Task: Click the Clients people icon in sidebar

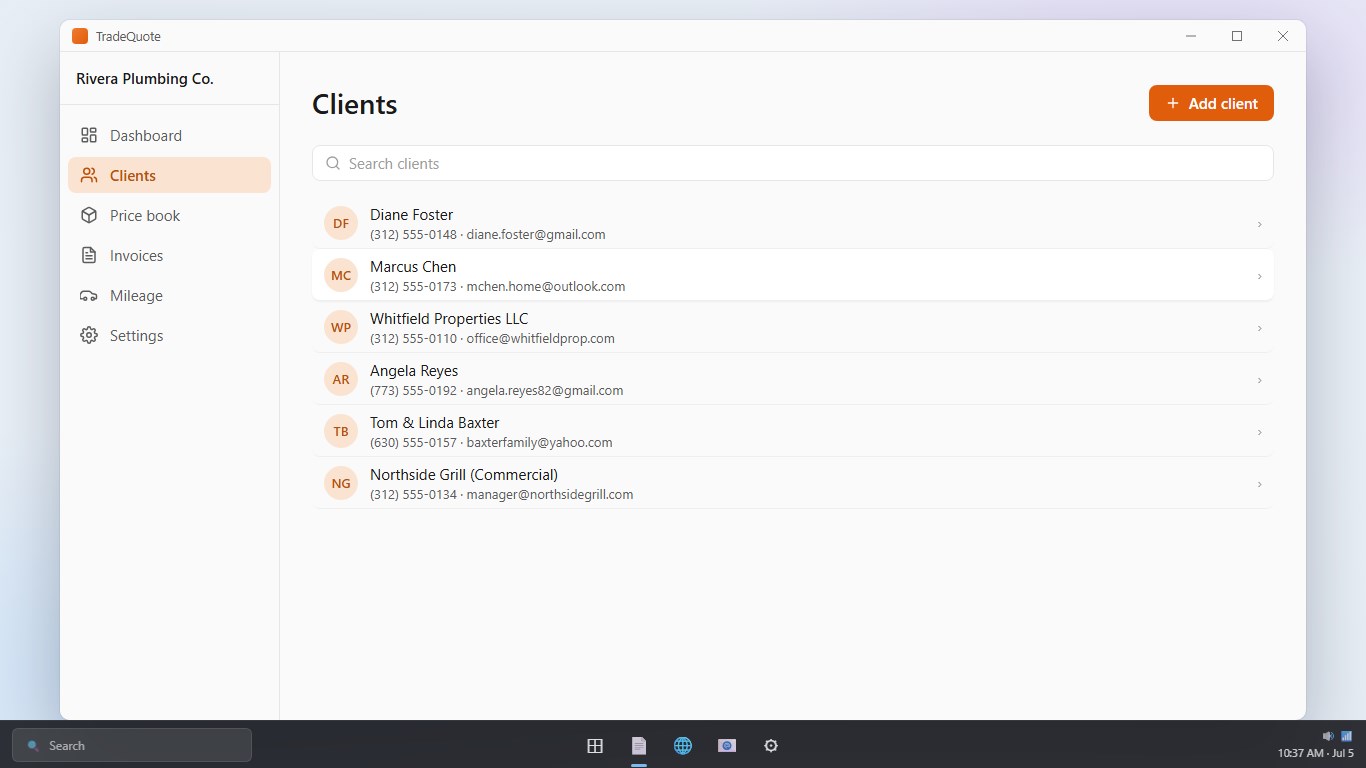Action: [89, 175]
